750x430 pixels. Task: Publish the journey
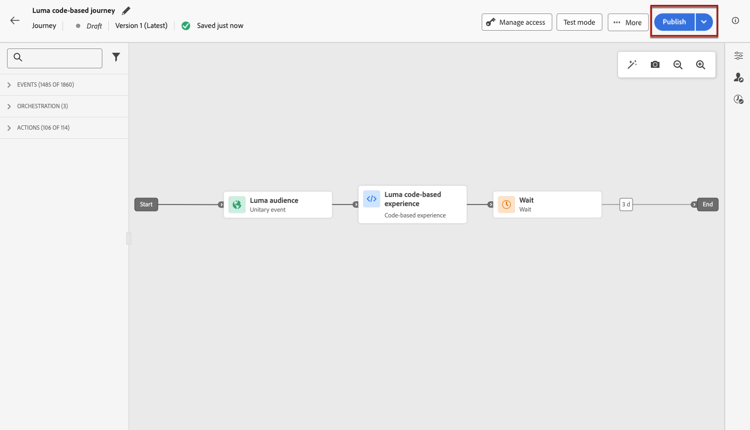pyautogui.click(x=674, y=22)
